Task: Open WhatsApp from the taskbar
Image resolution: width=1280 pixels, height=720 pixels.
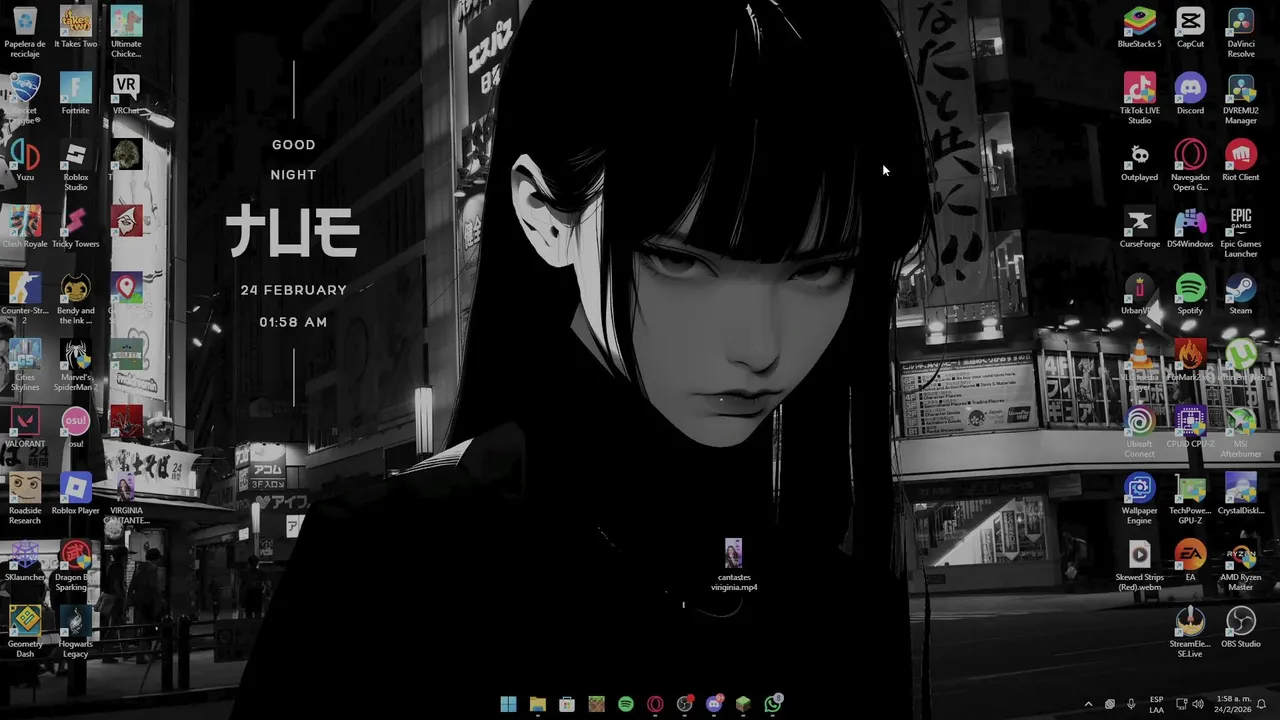Action: [x=773, y=704]
